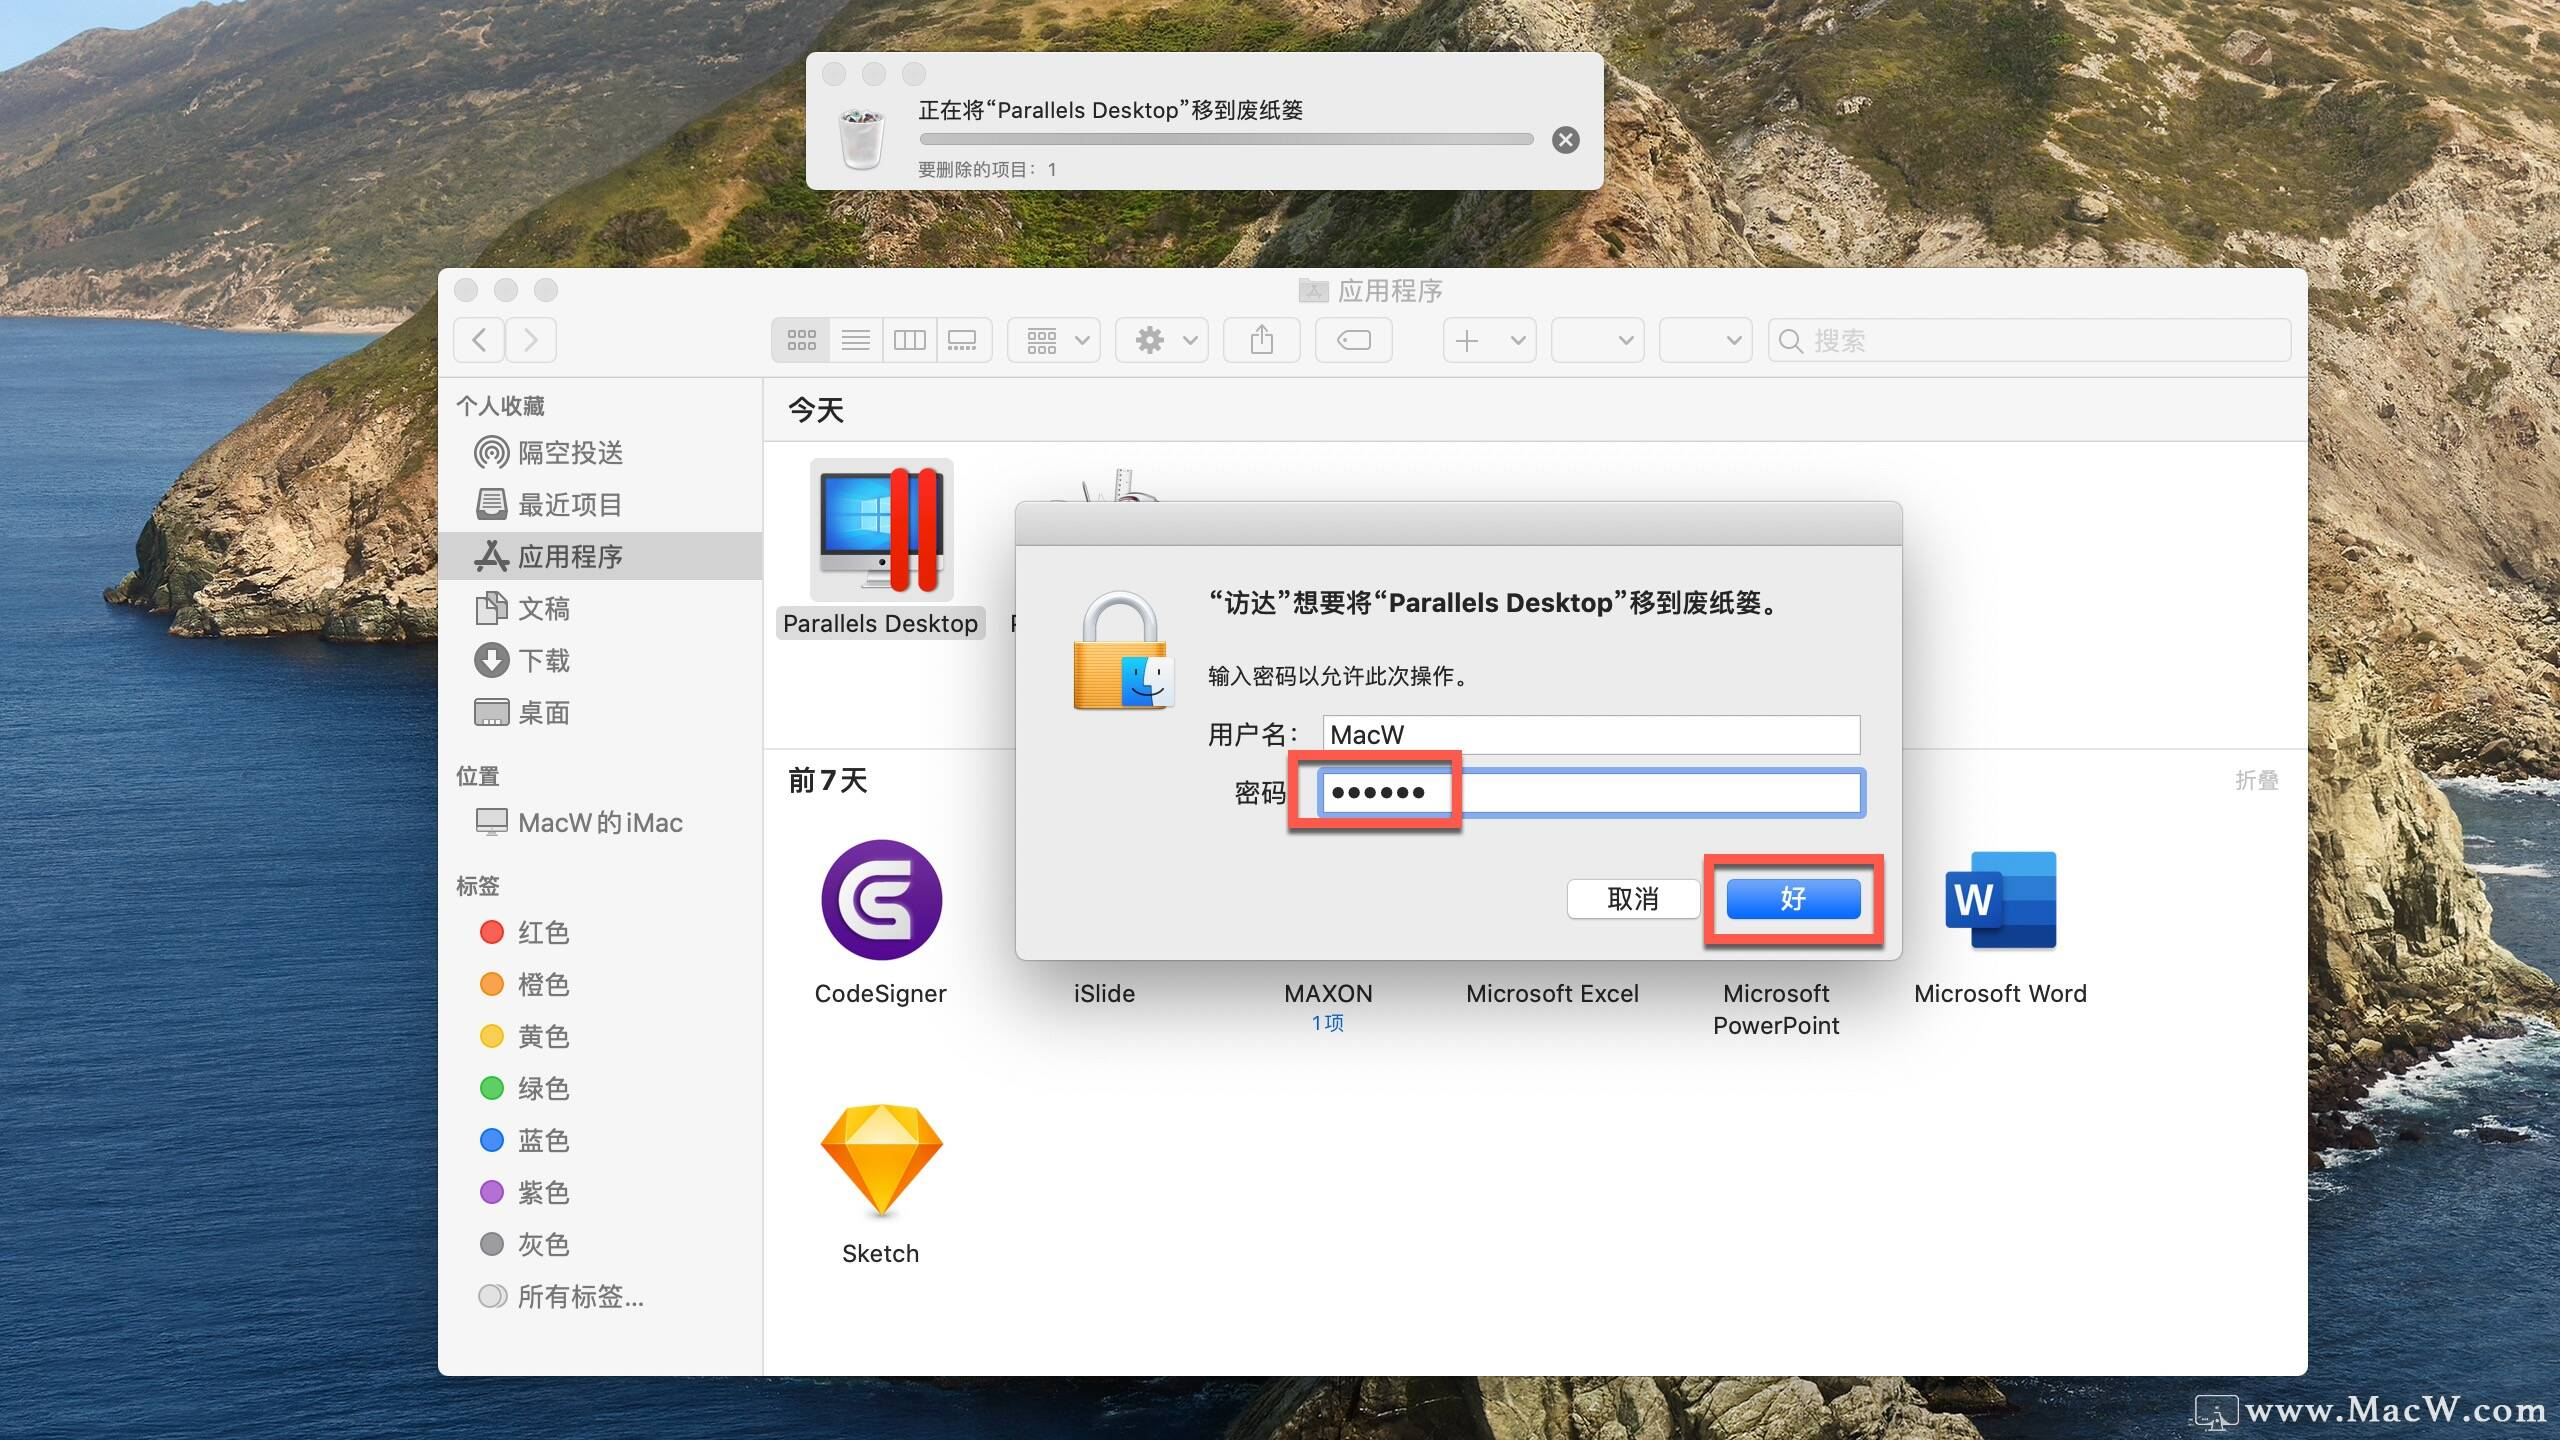Open 下载 folder in sidebar

[543, 661]
